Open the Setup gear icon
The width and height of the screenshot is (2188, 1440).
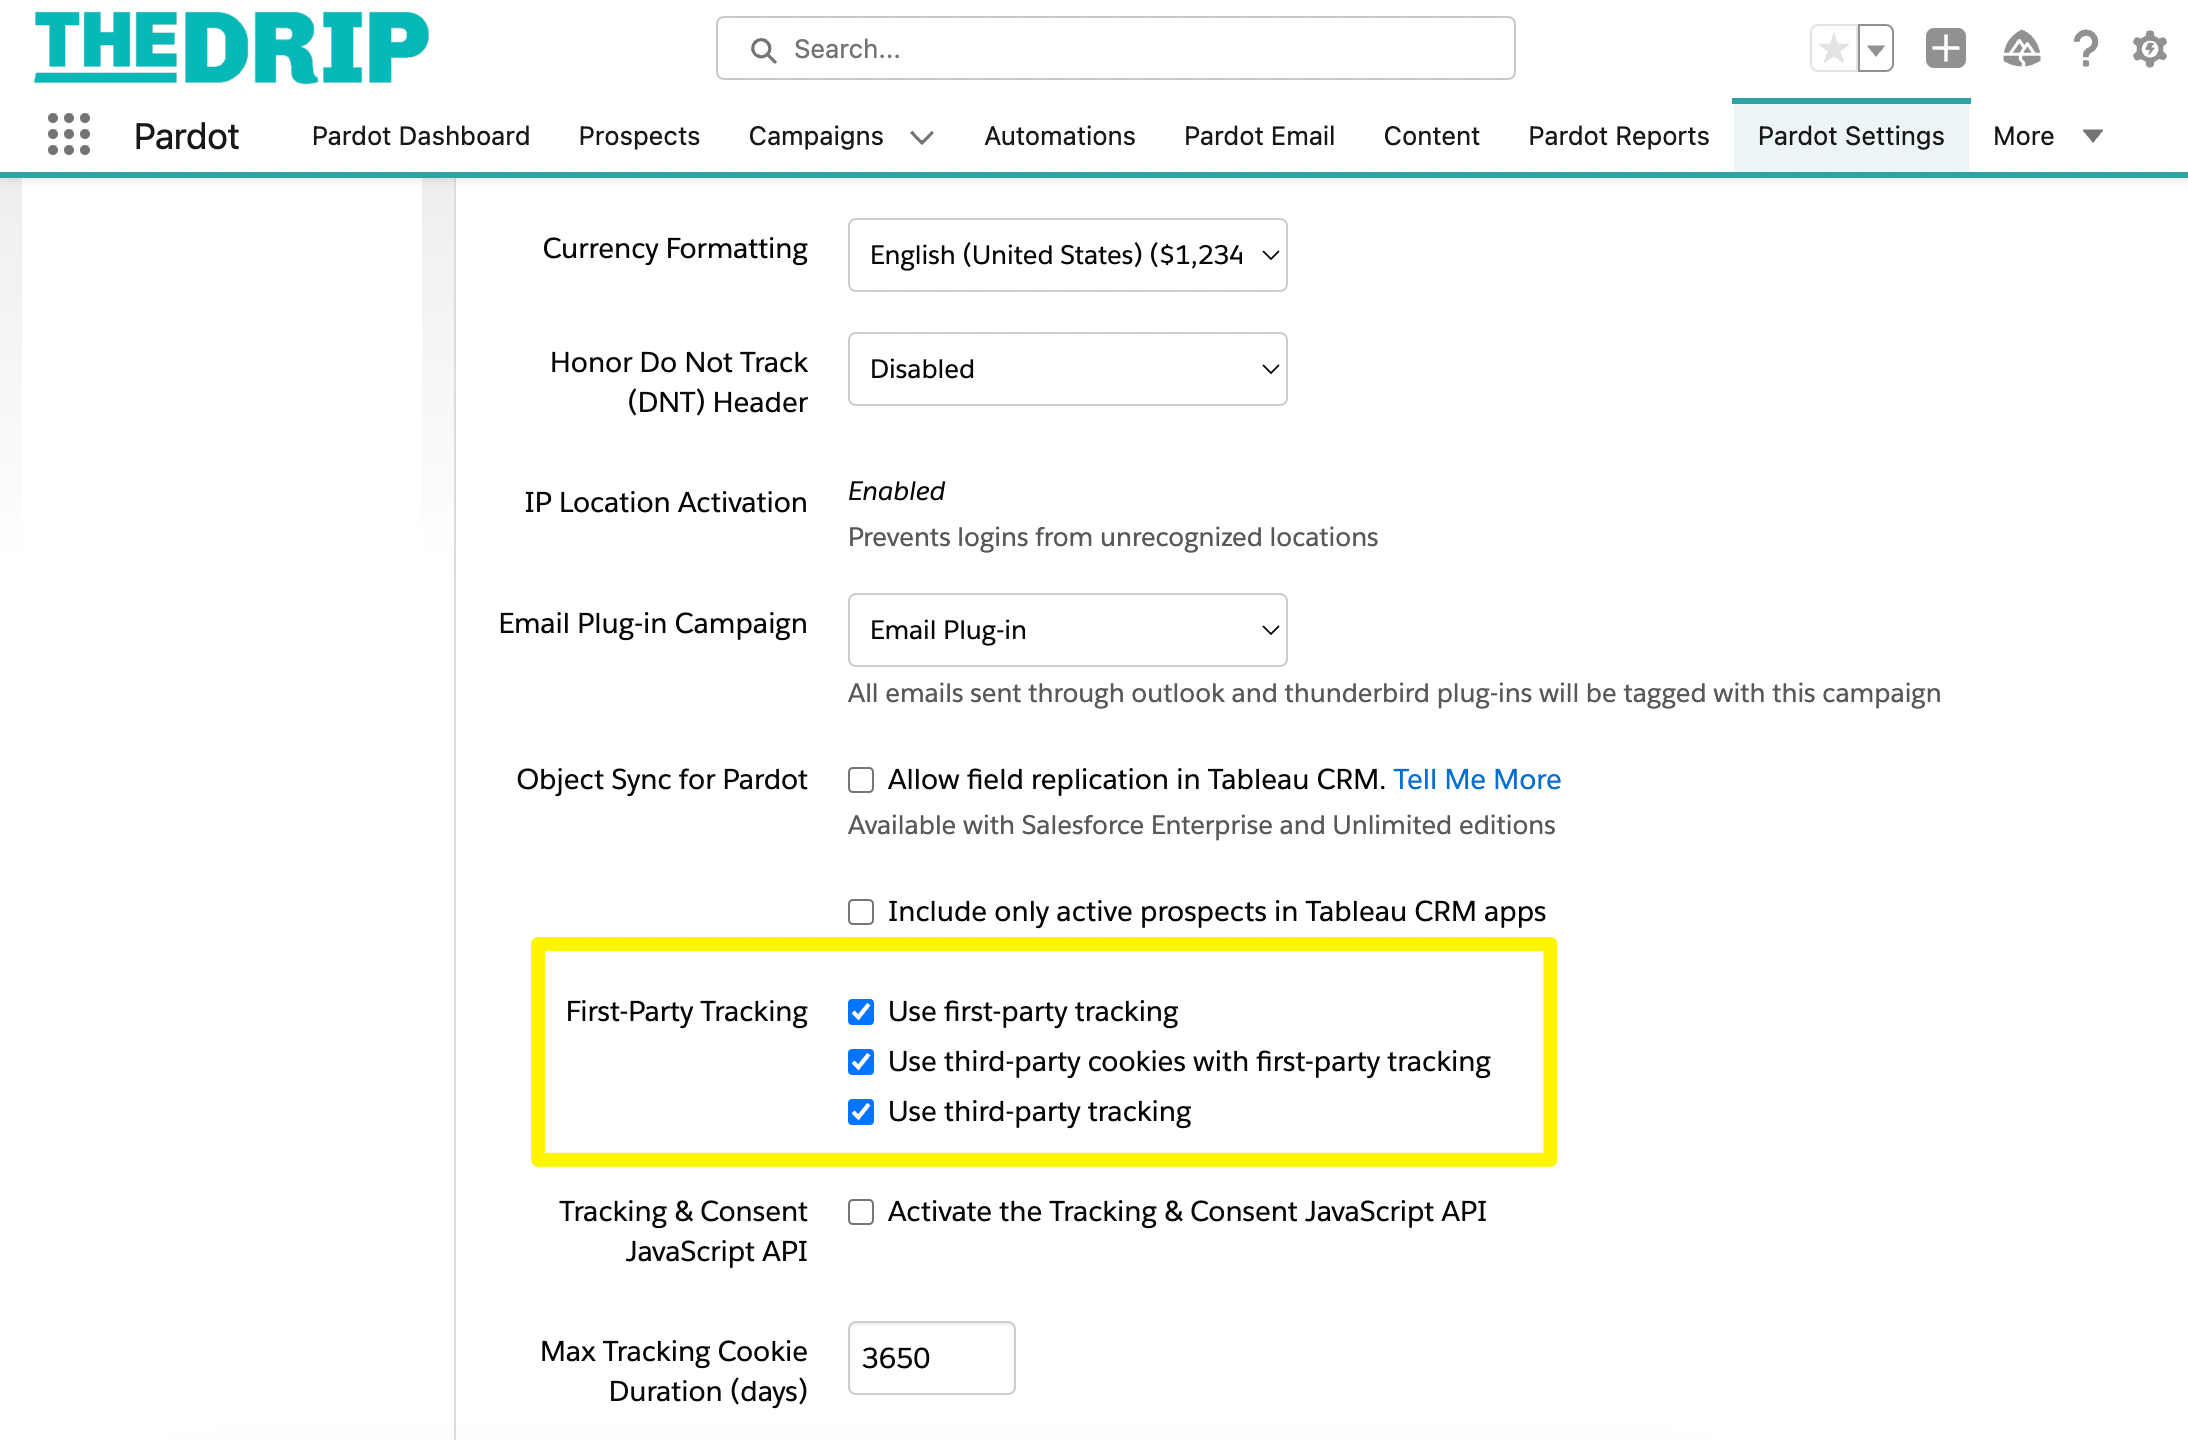2149,48
